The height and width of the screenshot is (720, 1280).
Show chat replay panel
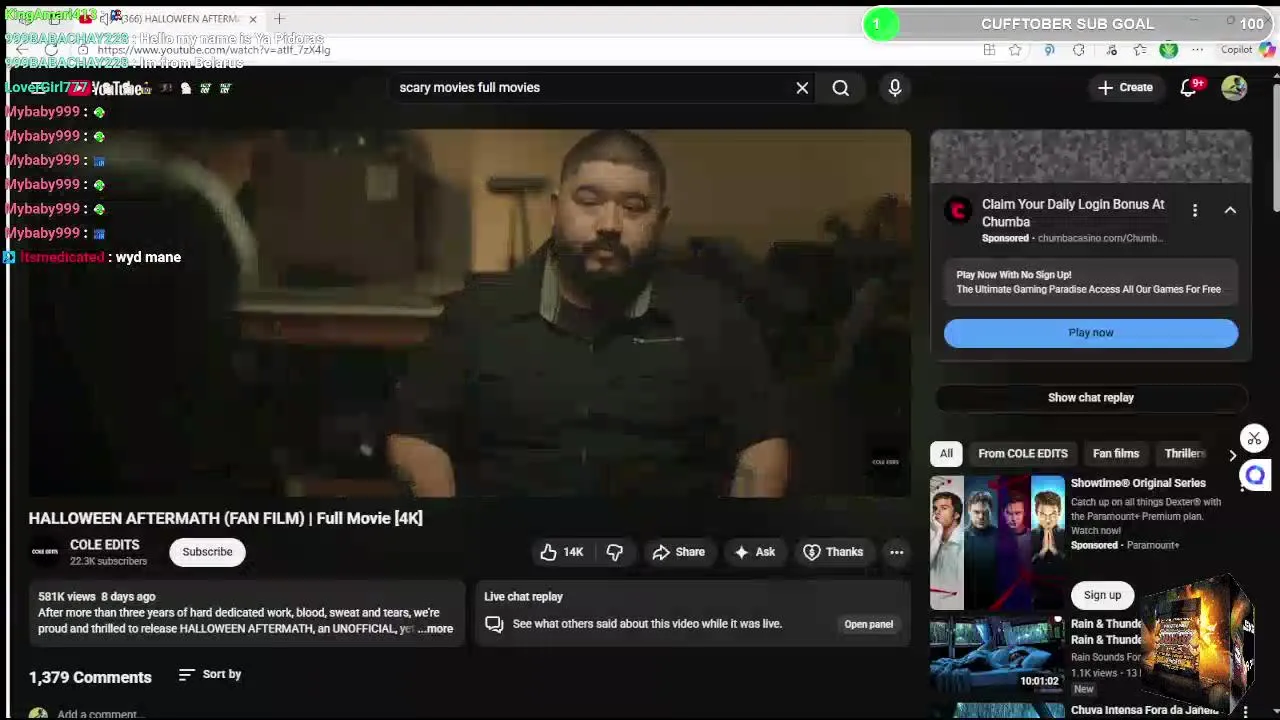pyautogui.click(x=1090, y=398)
